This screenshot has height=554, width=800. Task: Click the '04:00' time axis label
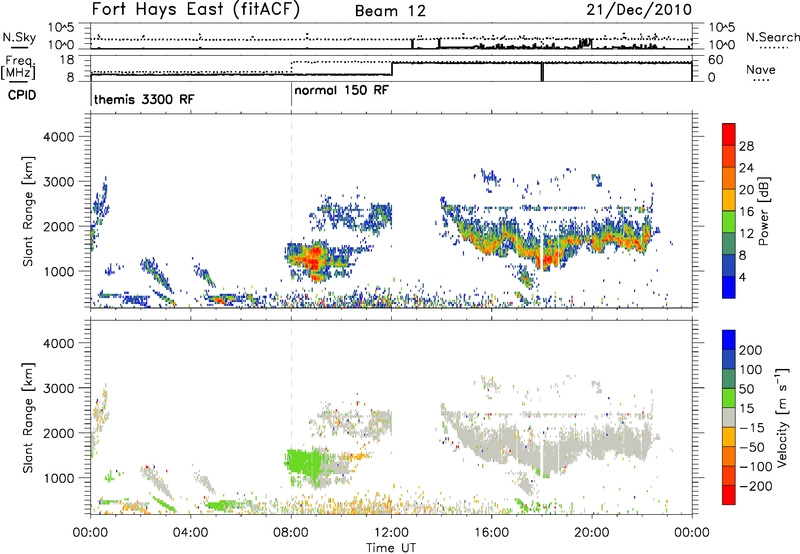pos(191,533)
